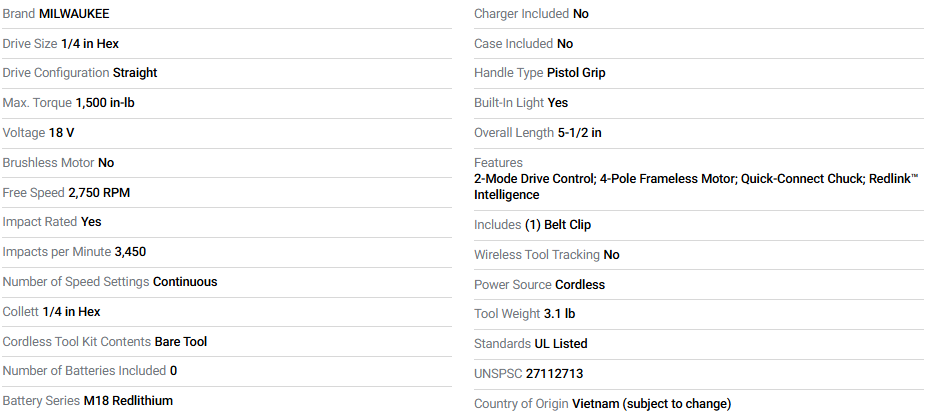Click the Overall Length 5-1/2 in value
This screenshot has height=416, width=926.
click(580, 133)
